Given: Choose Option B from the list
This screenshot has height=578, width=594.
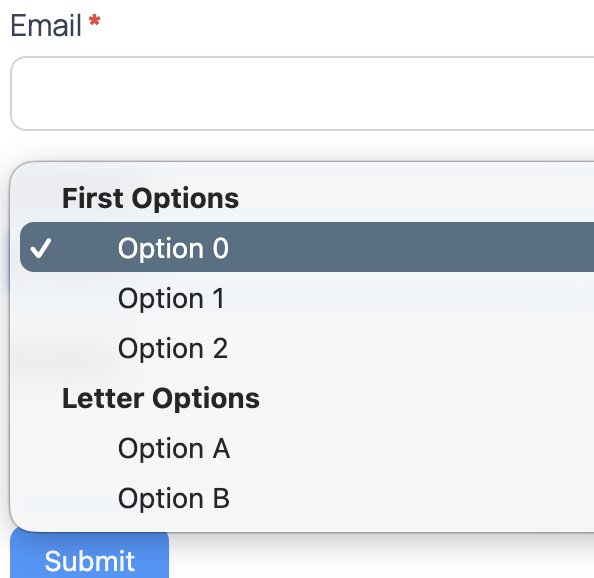Looking at the screenshot, I should pyautogui.click(x=307, y=498).
